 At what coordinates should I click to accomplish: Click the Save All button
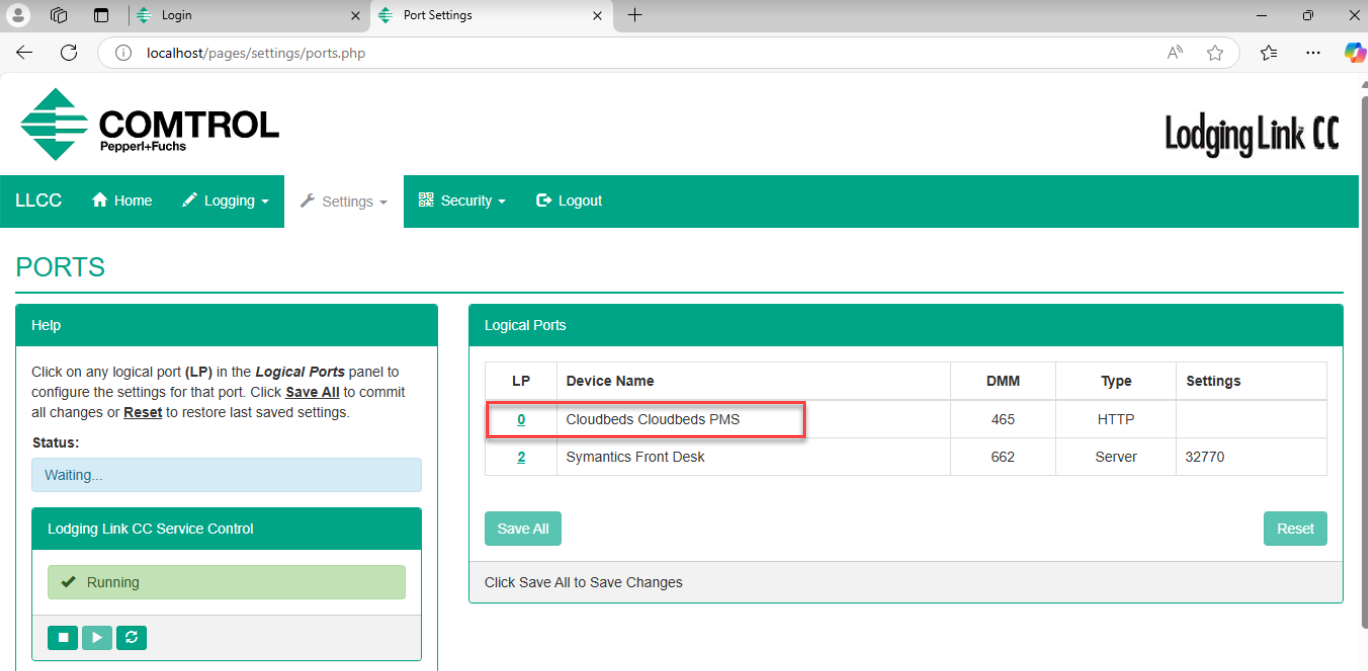click(x=523, y=529)
